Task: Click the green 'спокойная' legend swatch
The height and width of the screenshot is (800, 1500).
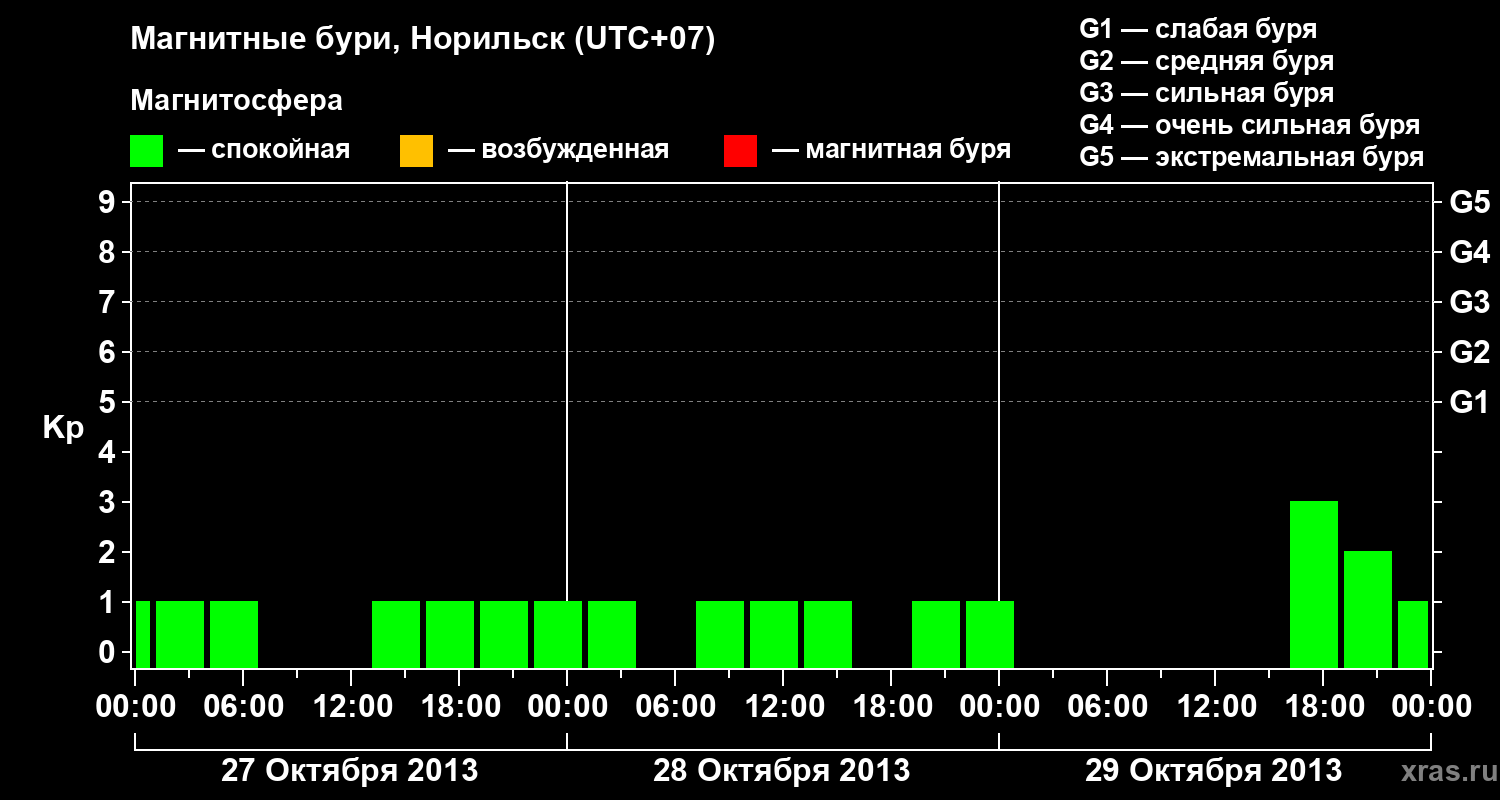Action: (x=147, y=151)
